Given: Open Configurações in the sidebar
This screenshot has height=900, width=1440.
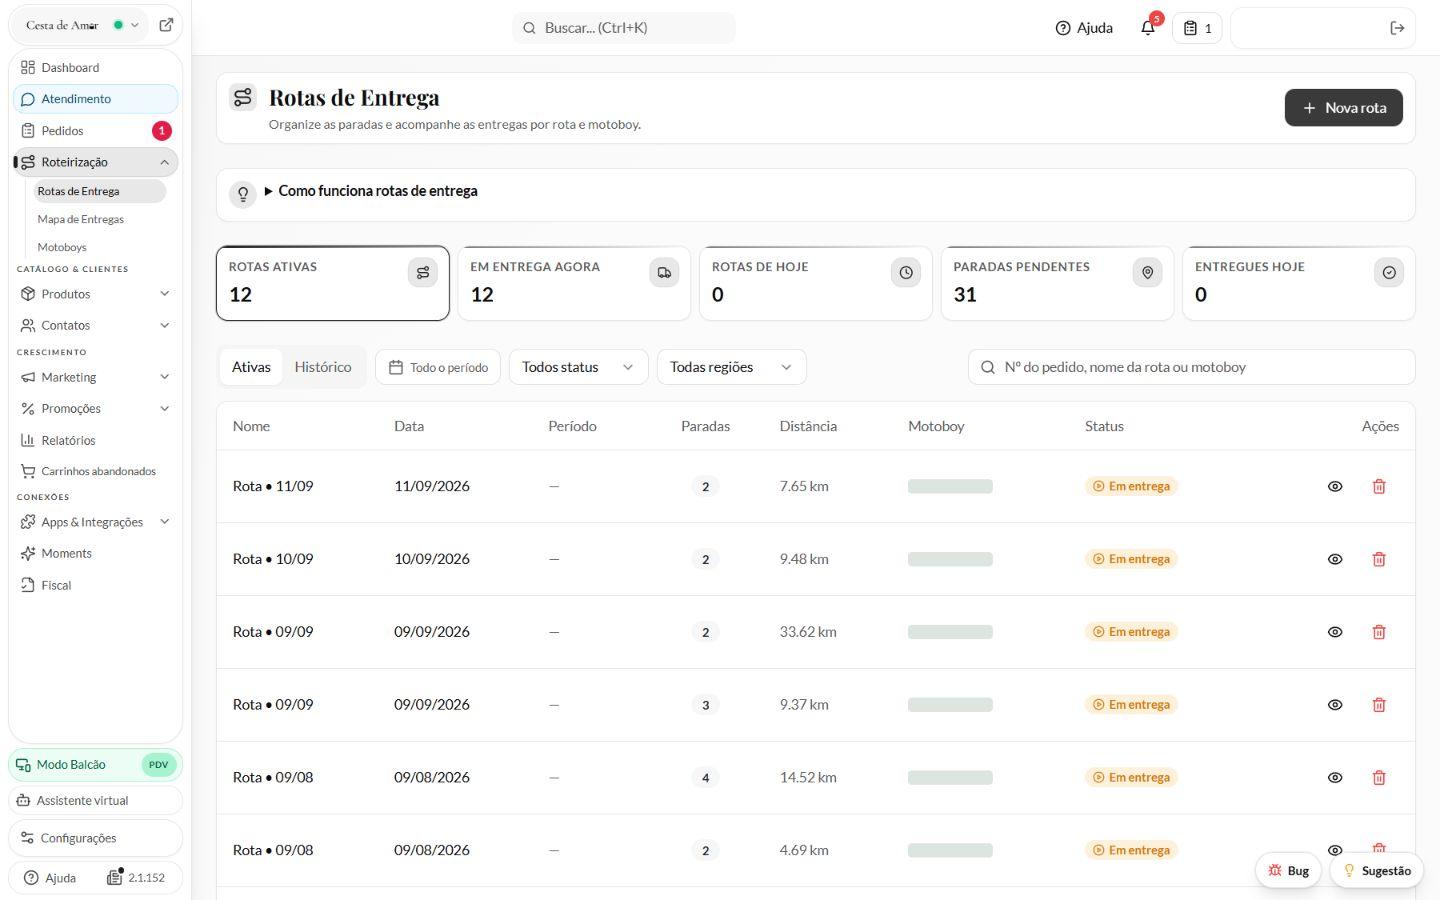Looking at the screenshot, I should 95,838.
